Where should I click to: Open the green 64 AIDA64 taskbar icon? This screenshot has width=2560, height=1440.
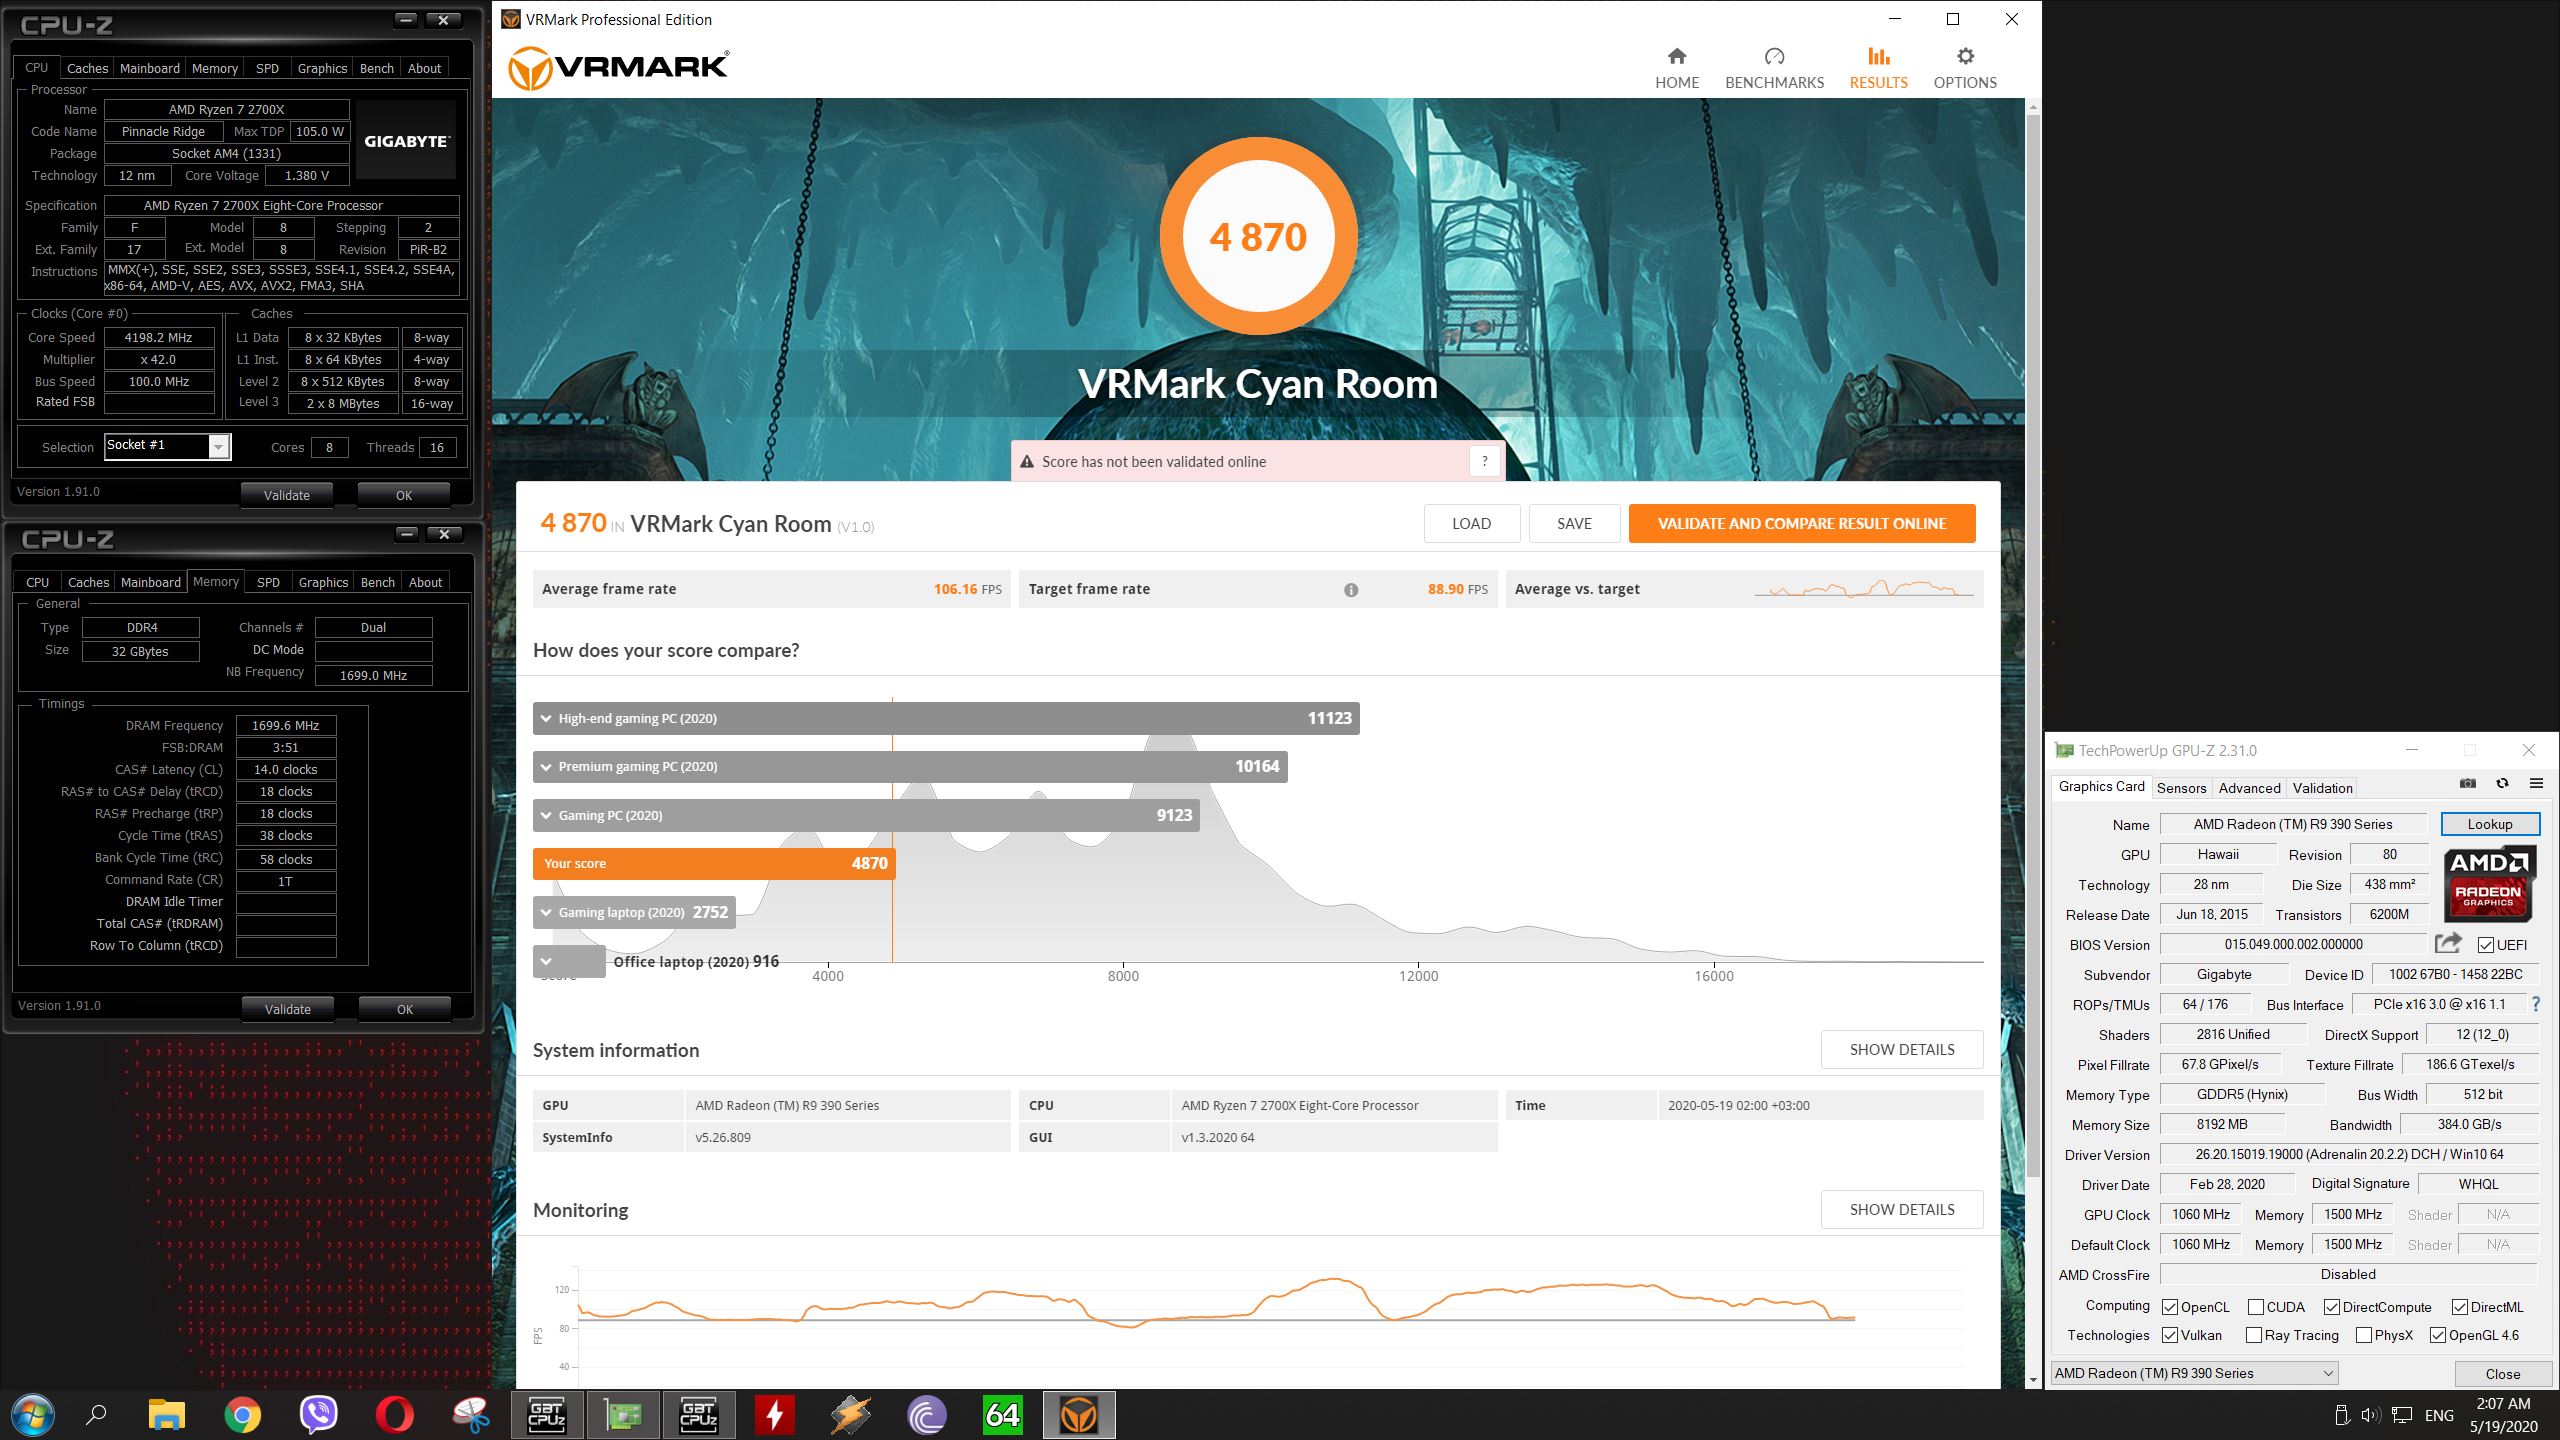coord(1002,1415)
